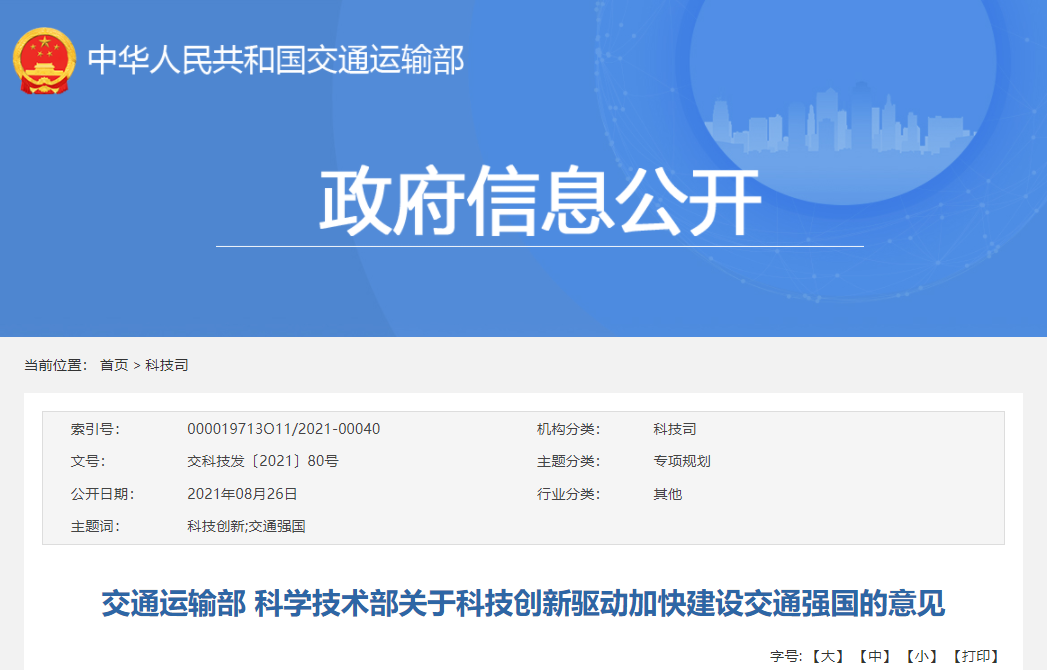The width and height of the screenshot is (1047, 670).
Task: Click the 打印 print button
Action: coord(976,657)
